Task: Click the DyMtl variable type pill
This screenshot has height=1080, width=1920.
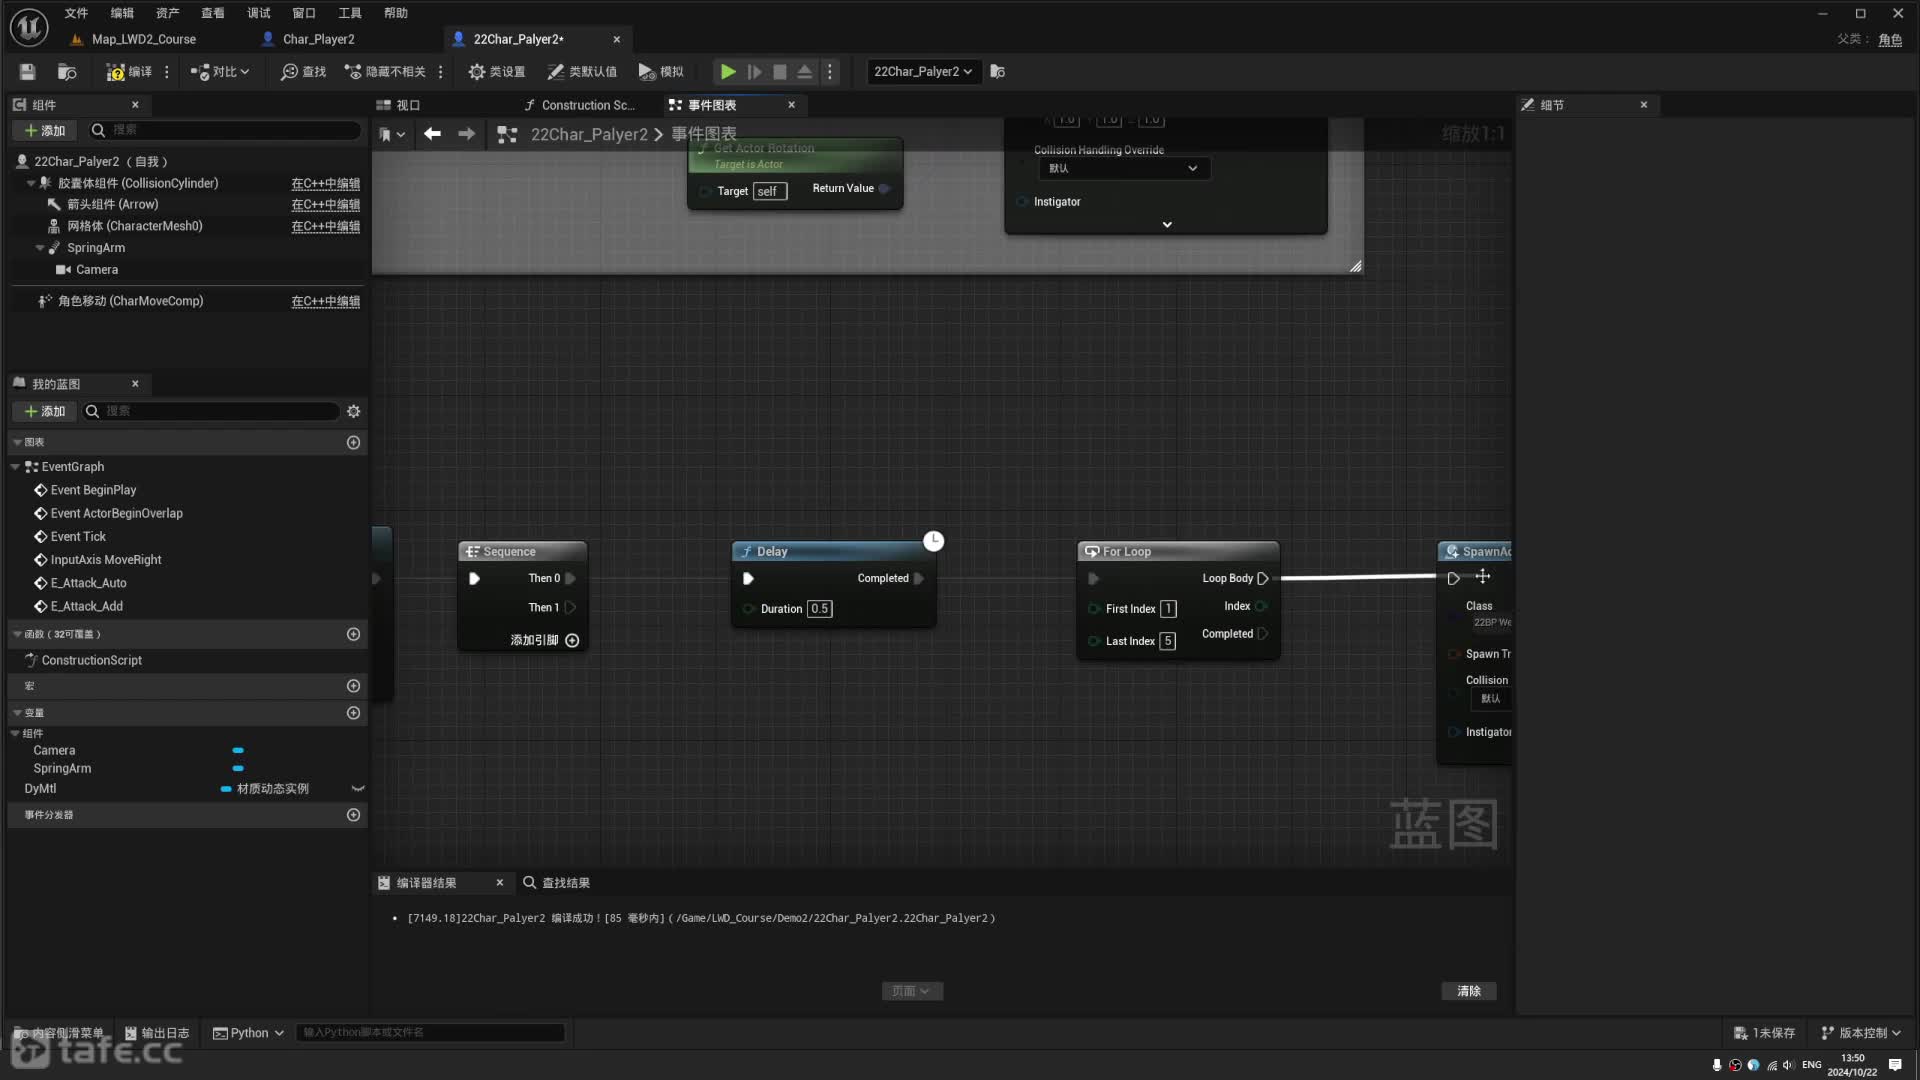Action: [226, 789]
